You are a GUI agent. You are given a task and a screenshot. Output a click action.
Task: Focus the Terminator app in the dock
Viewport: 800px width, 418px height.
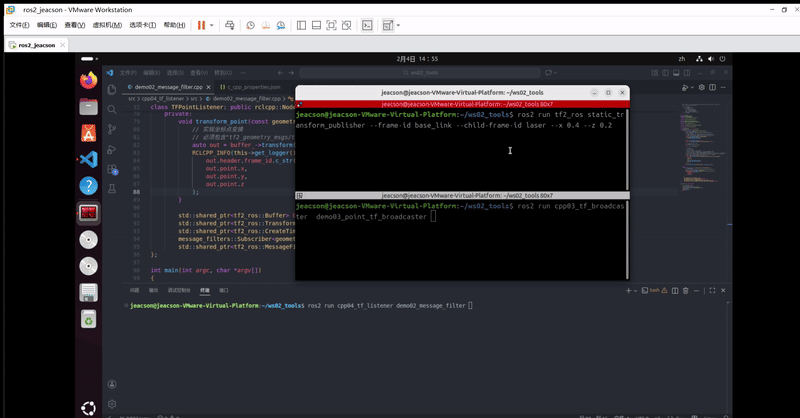(88, 213)
